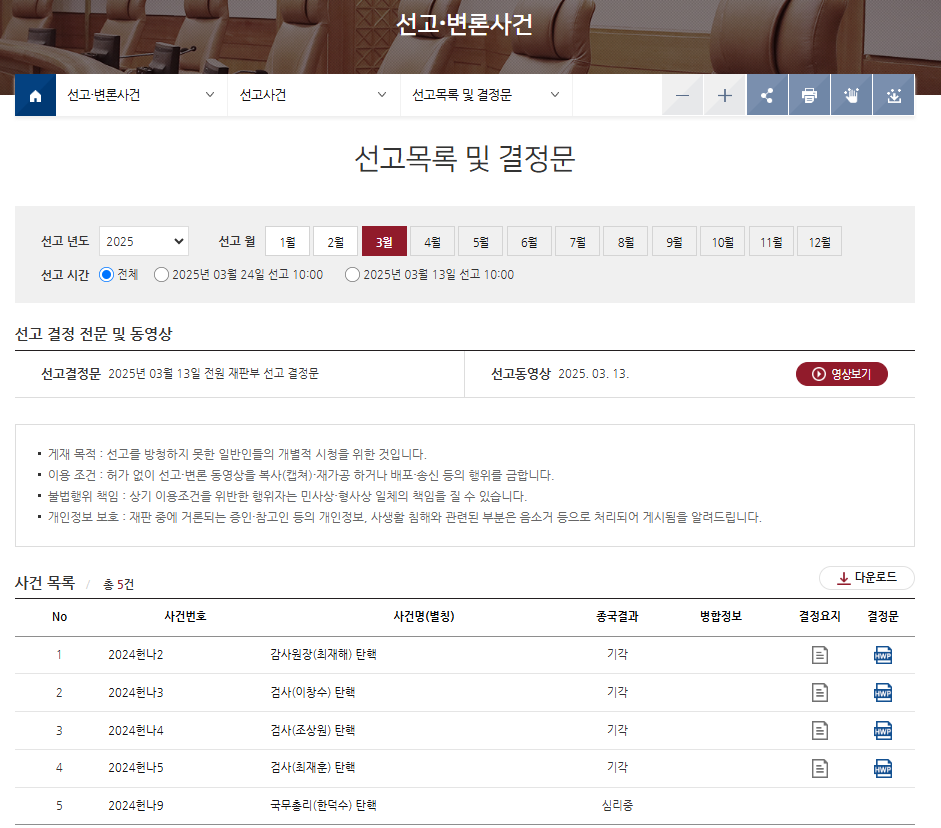Open the 선고 년도 2025 dropdown
This screenshot has height=828, width=941.
[143, 241]
